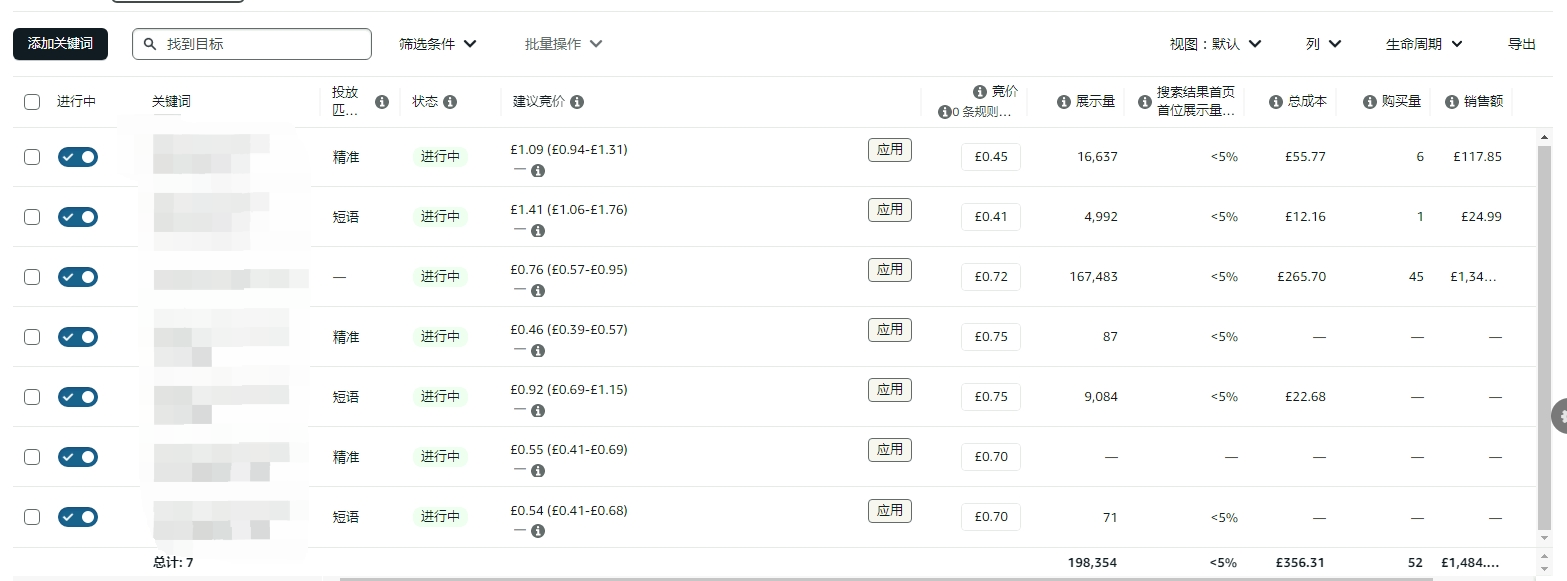The image size is (1567, 581).
Task: Click info icon next to 展示量 header
Action: click(1064, 102)
